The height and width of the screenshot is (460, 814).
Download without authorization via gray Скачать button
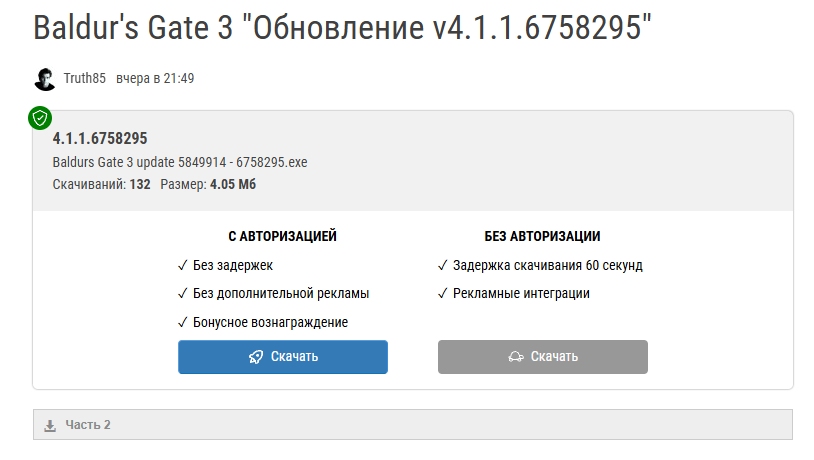(543, 357)
